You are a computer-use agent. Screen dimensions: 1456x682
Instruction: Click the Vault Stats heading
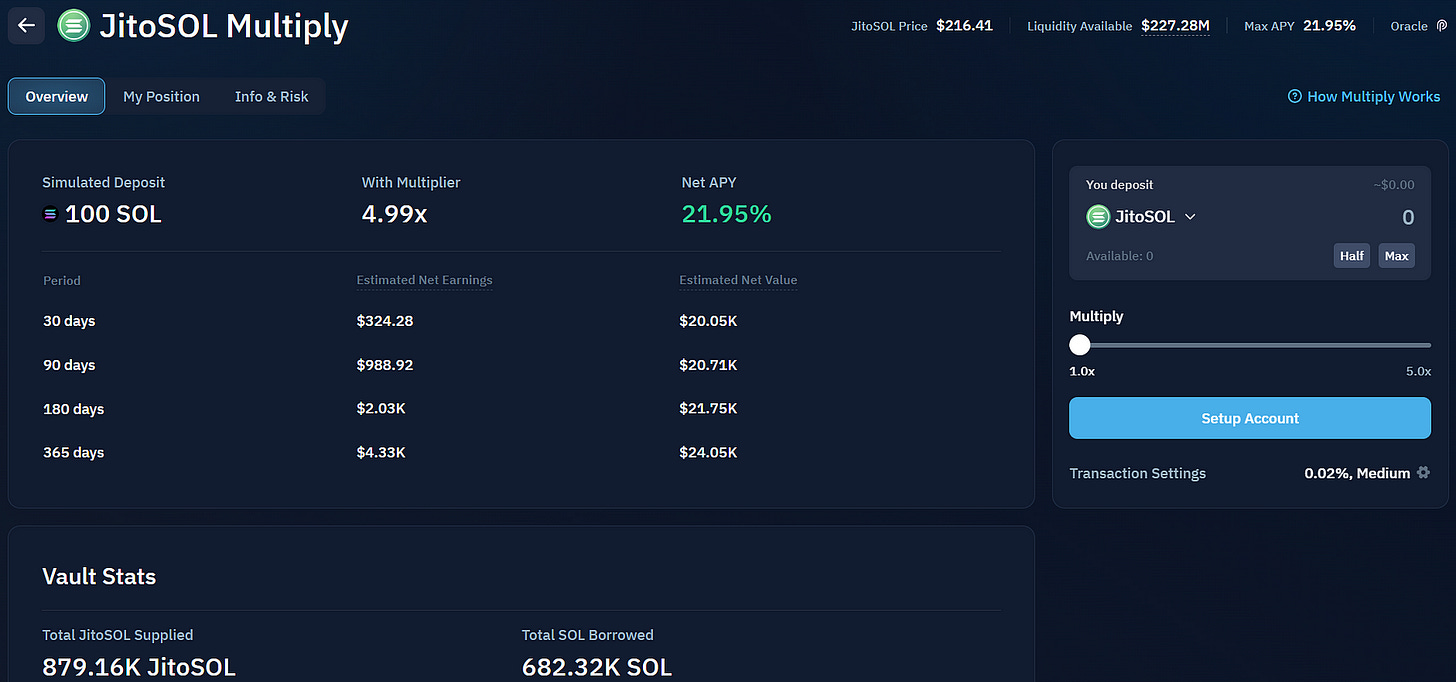click(x=99, y=576)
